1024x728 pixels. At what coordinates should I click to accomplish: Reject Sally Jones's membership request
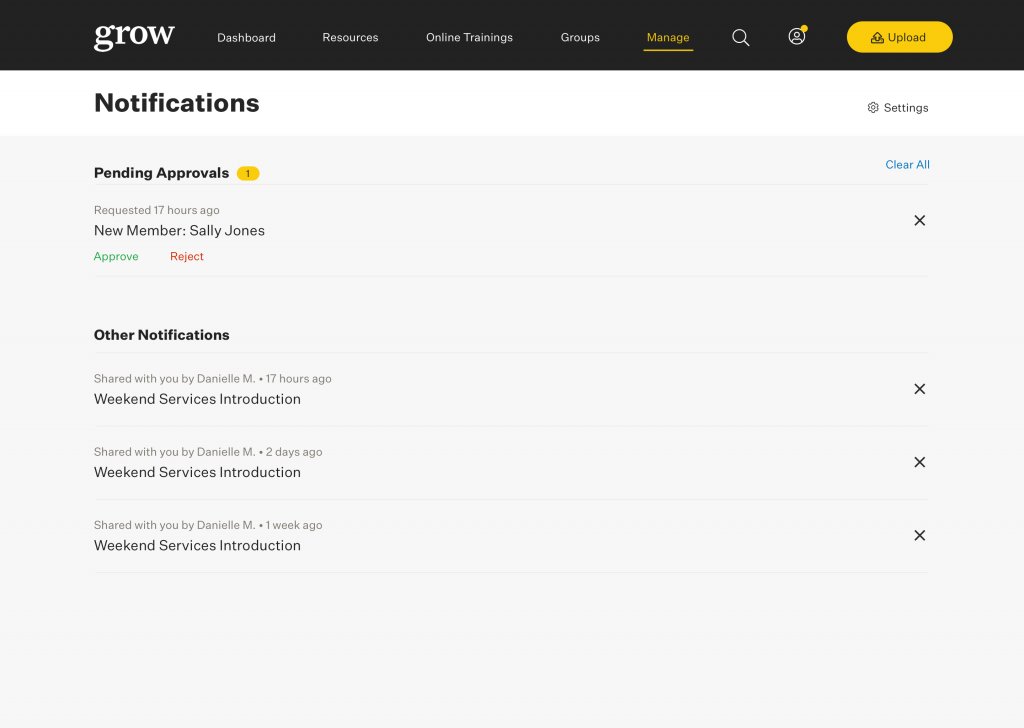[186, 256]
